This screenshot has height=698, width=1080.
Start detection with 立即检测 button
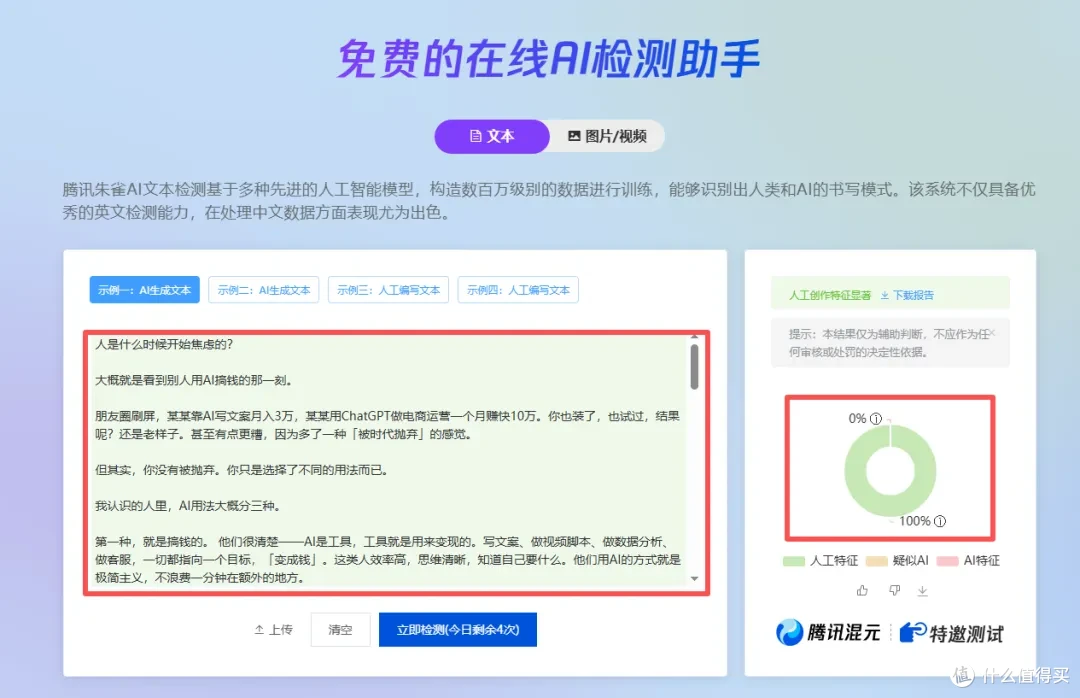(457, 629)
